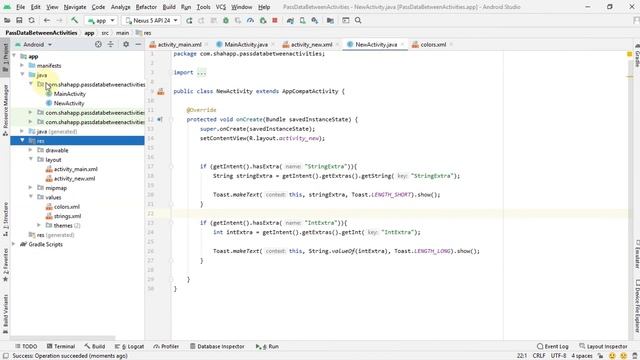The height and width of the screenshot is (360, 640).
Task: Click the class run gutter icon near line 9
Action: click(x=161, y=91)
